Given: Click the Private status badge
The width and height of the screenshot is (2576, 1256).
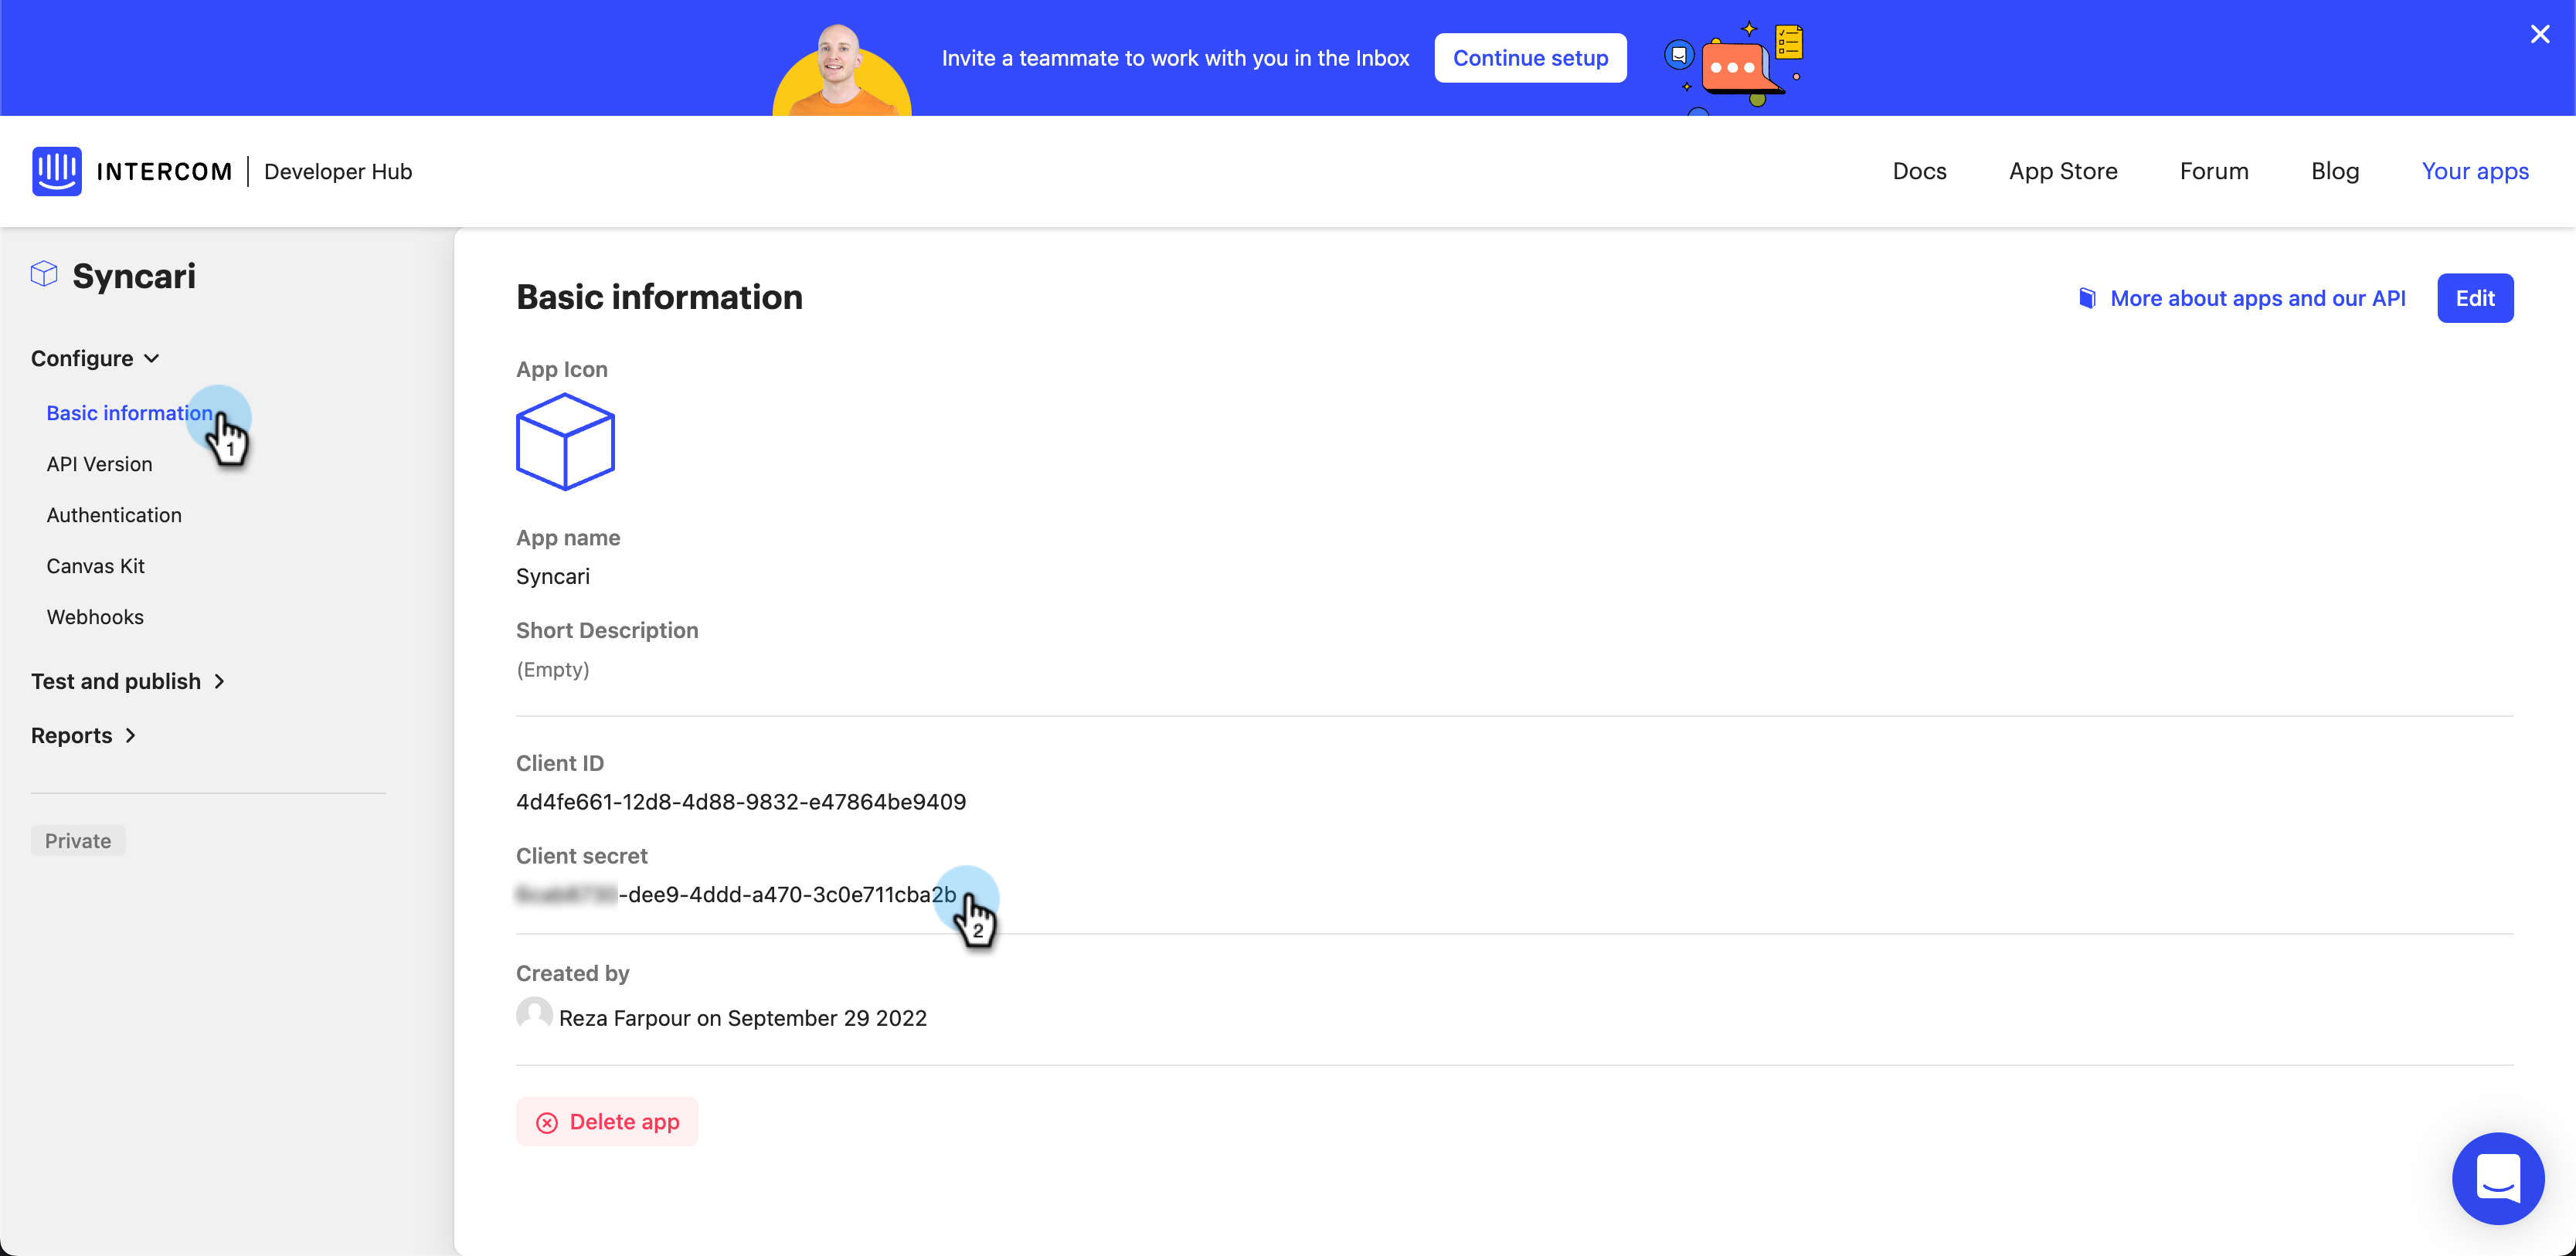Looking at the screenshot, I should click(78, 841).
